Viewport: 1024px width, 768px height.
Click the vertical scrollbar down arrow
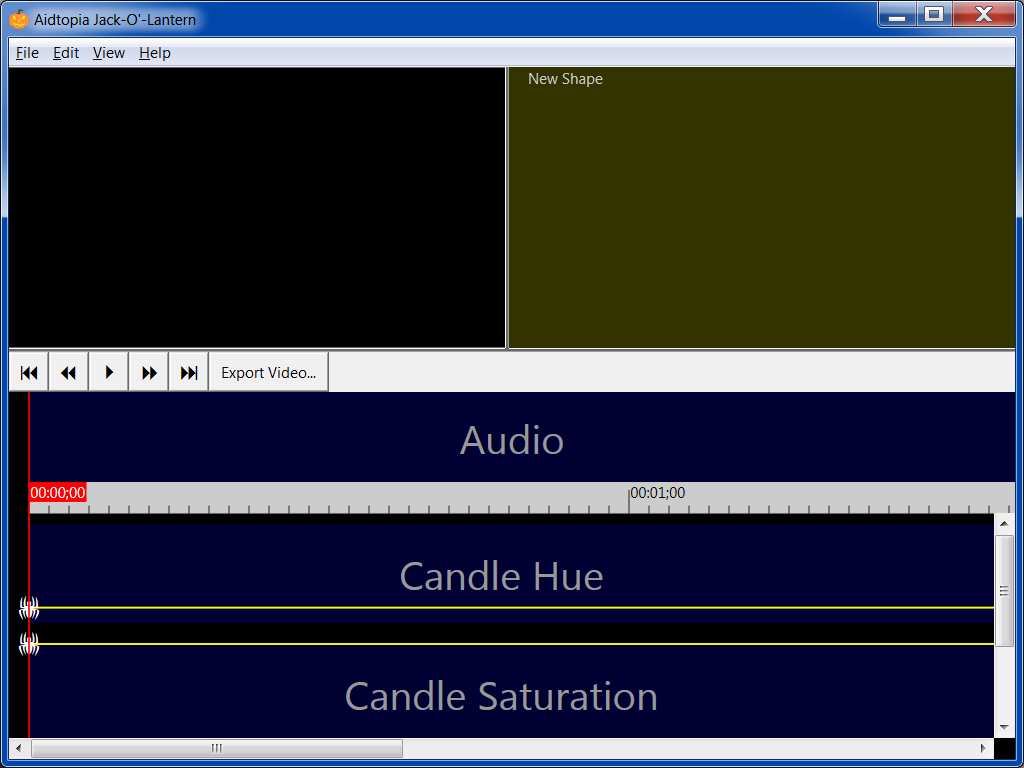click(1004, 728)
